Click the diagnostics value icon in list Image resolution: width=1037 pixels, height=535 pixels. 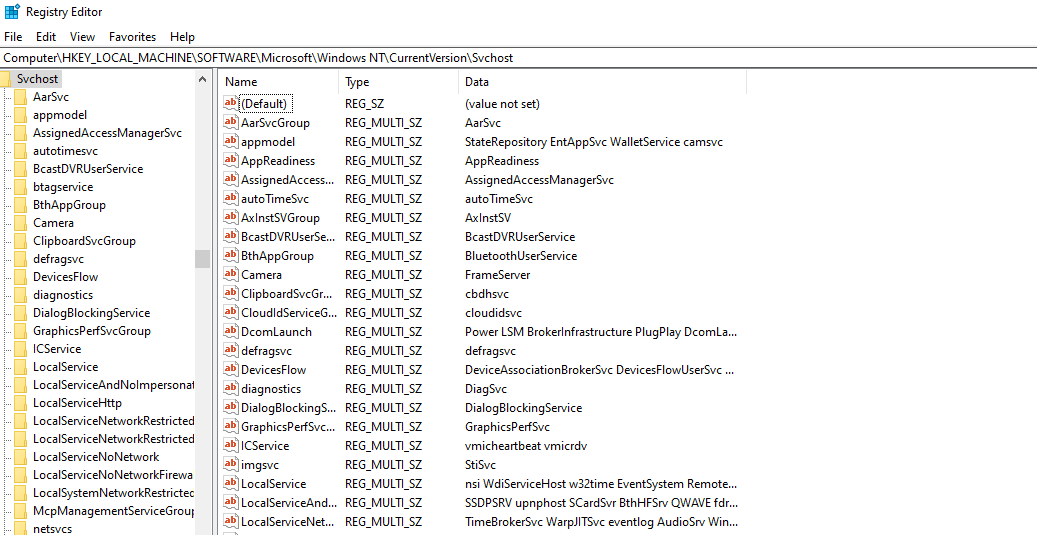[230, 389]
